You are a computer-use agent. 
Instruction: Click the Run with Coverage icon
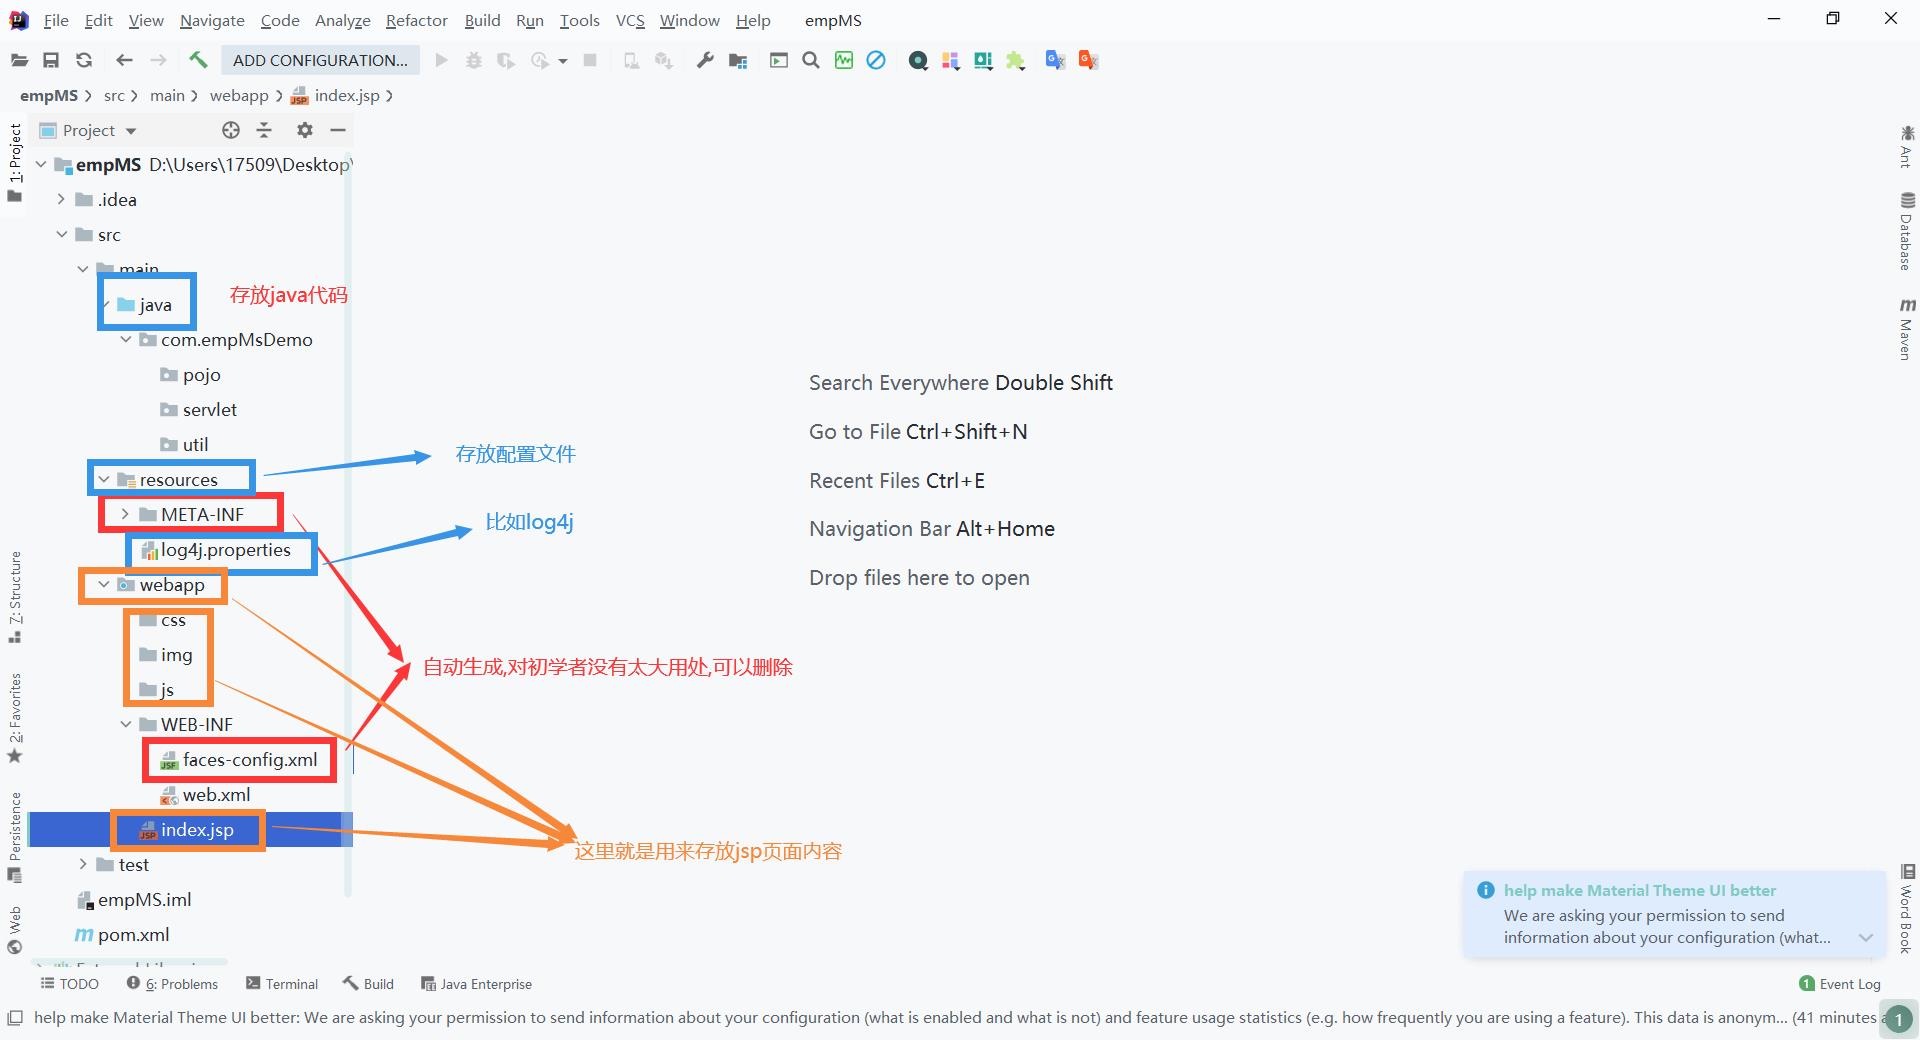pyautogui.click(x=506, y=60)
